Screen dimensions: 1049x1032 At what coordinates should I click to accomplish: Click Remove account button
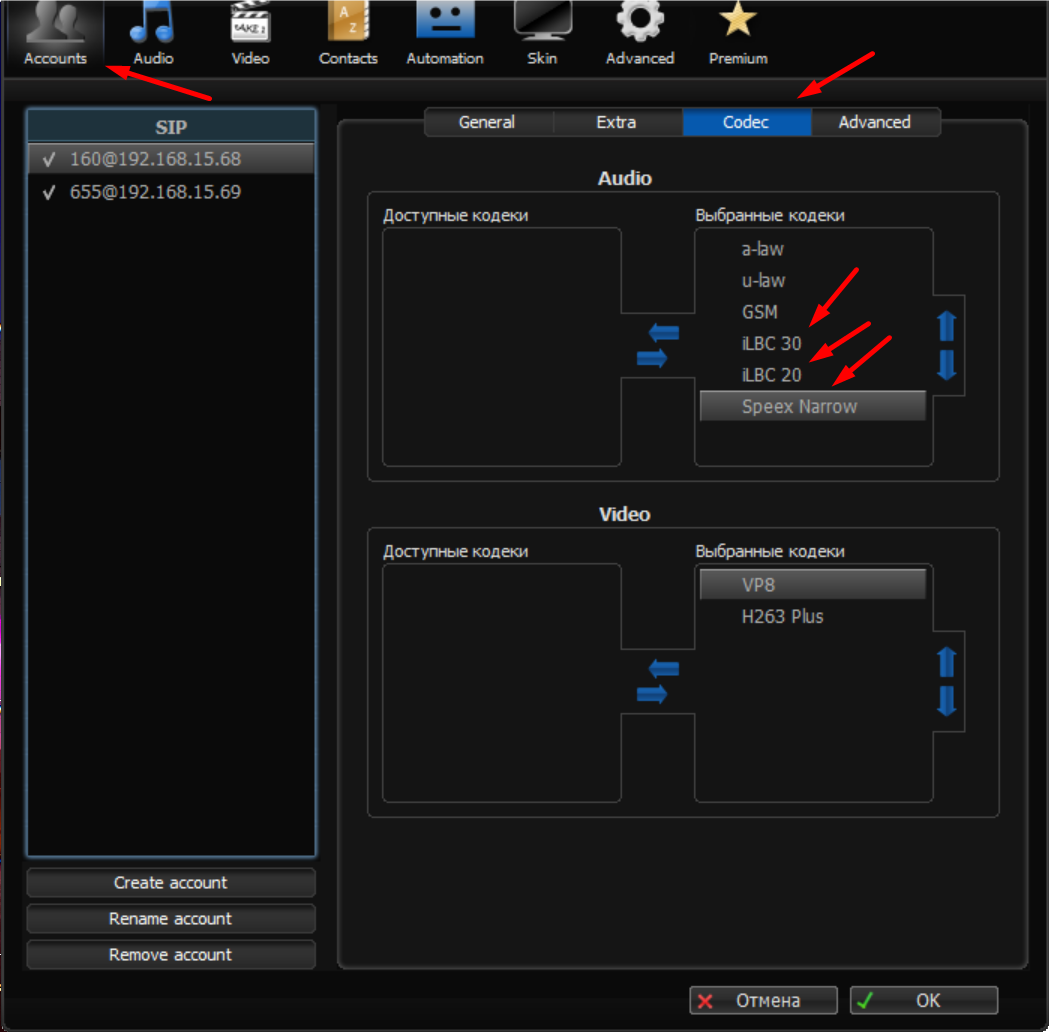(171, 954)
